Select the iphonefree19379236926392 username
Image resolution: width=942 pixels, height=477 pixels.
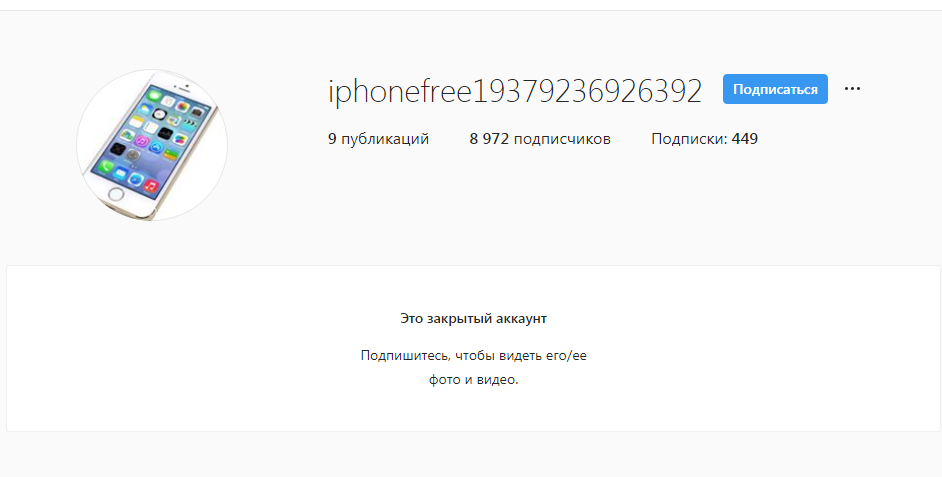[x=515, y=91]
